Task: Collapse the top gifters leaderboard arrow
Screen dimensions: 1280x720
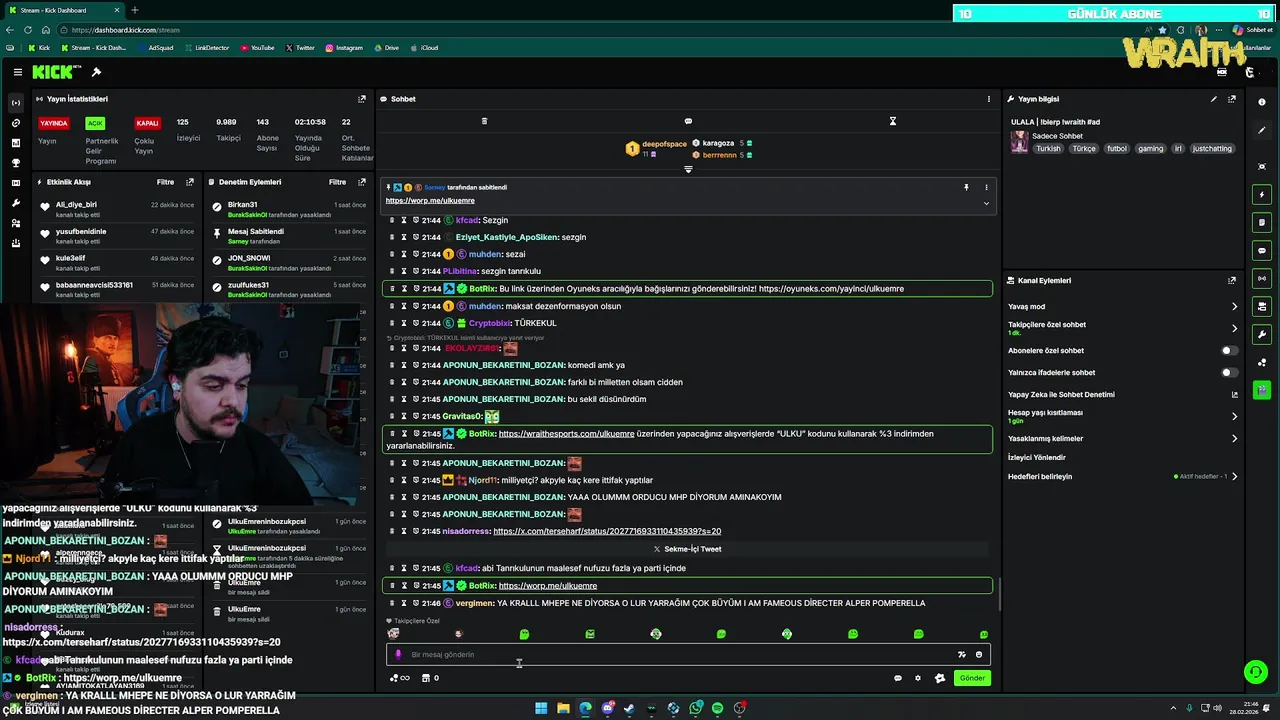Action: [x=688, y=169]
